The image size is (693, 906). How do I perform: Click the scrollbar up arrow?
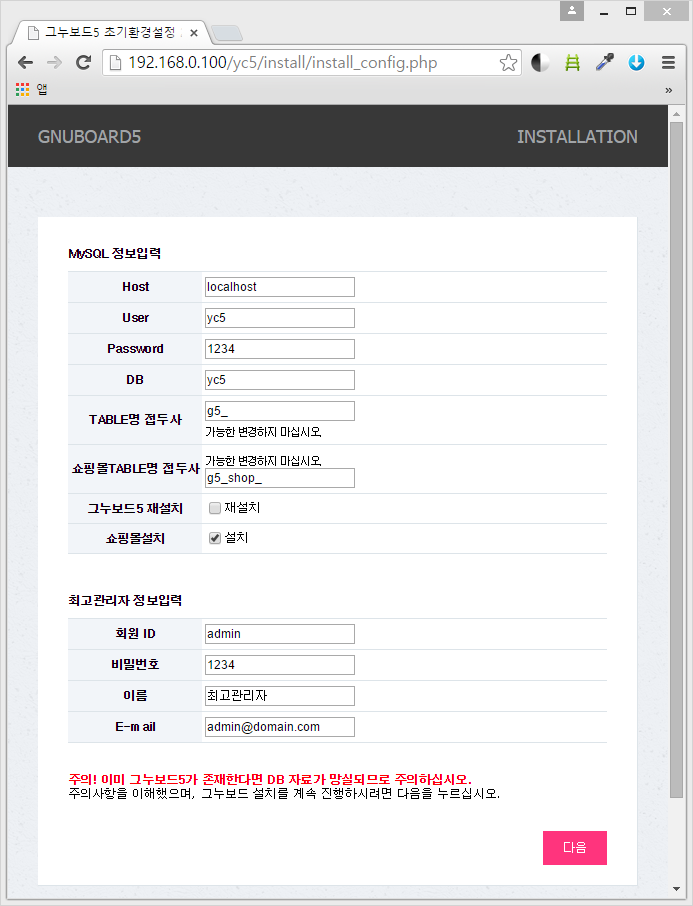[x=676, y=114]
